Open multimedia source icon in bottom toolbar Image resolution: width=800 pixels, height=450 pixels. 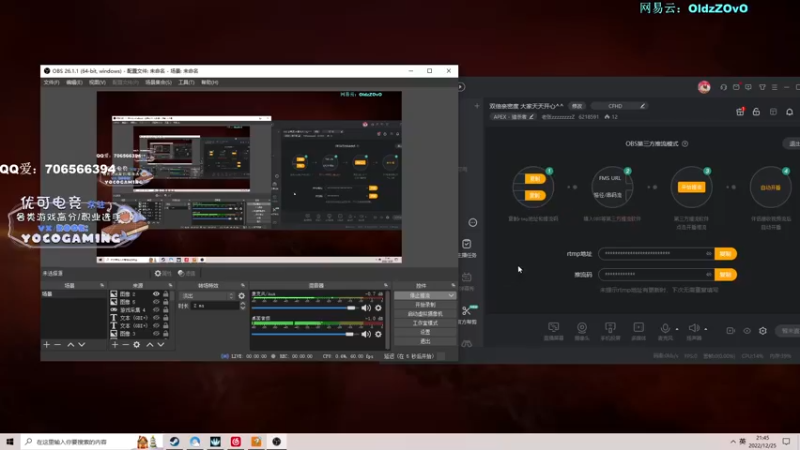click(638, 328)
